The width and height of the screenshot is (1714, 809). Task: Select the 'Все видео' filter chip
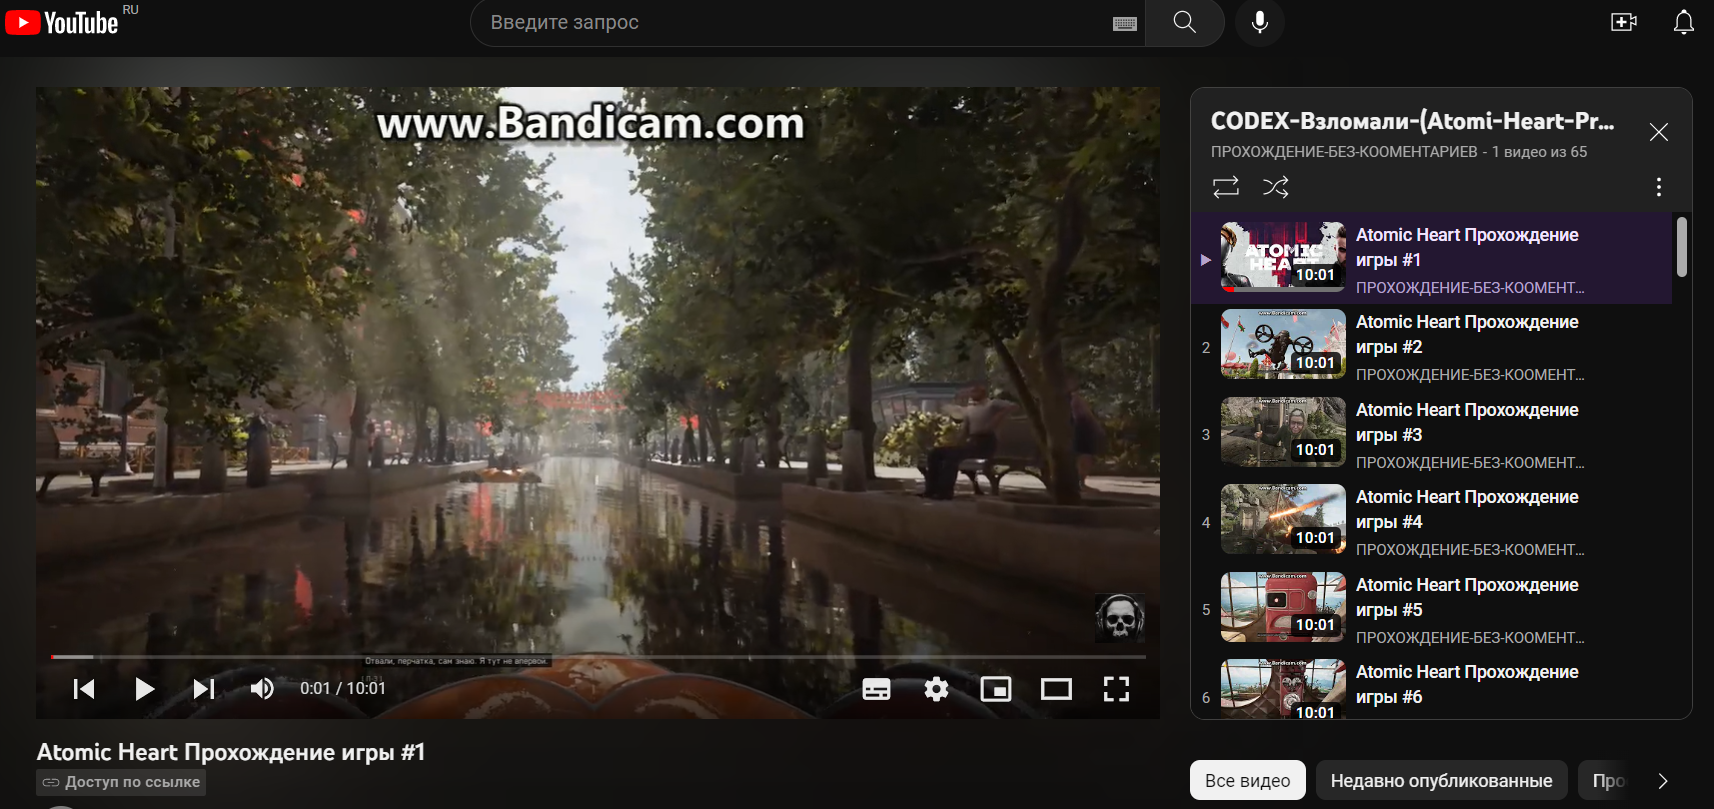click(x=1248, y=780)
